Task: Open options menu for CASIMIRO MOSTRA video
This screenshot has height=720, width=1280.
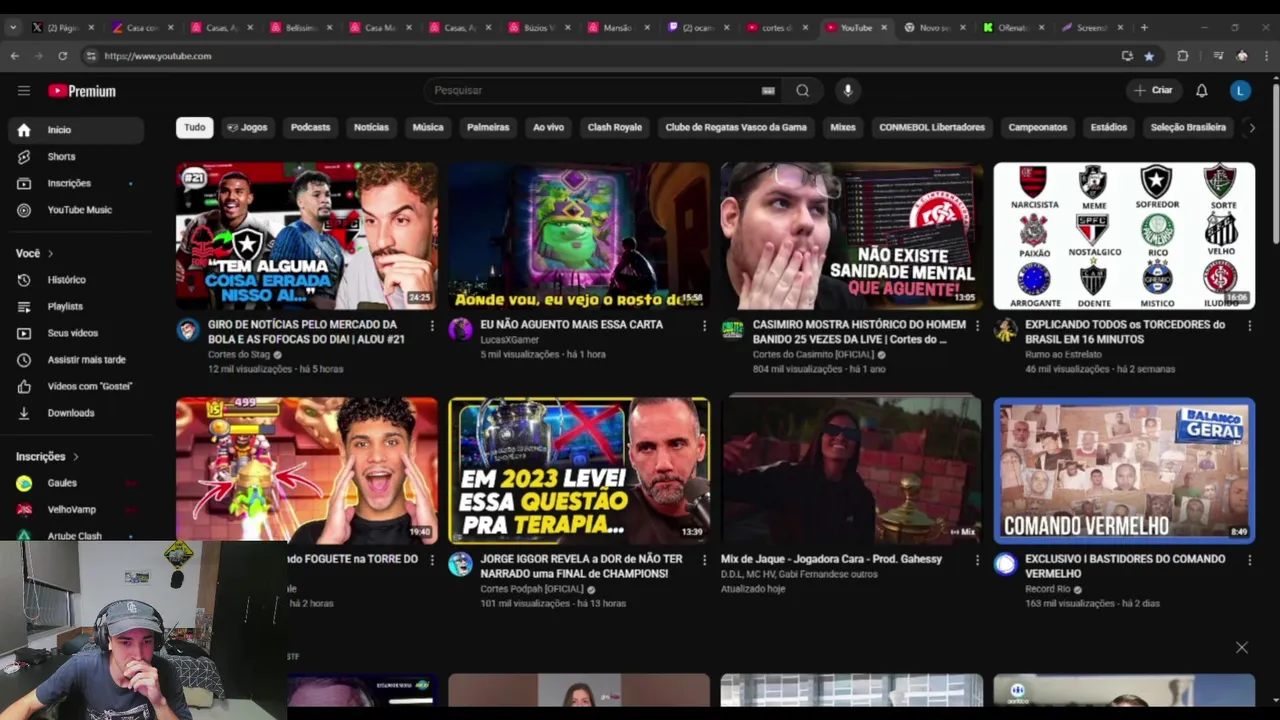Action: click(977, 326)
